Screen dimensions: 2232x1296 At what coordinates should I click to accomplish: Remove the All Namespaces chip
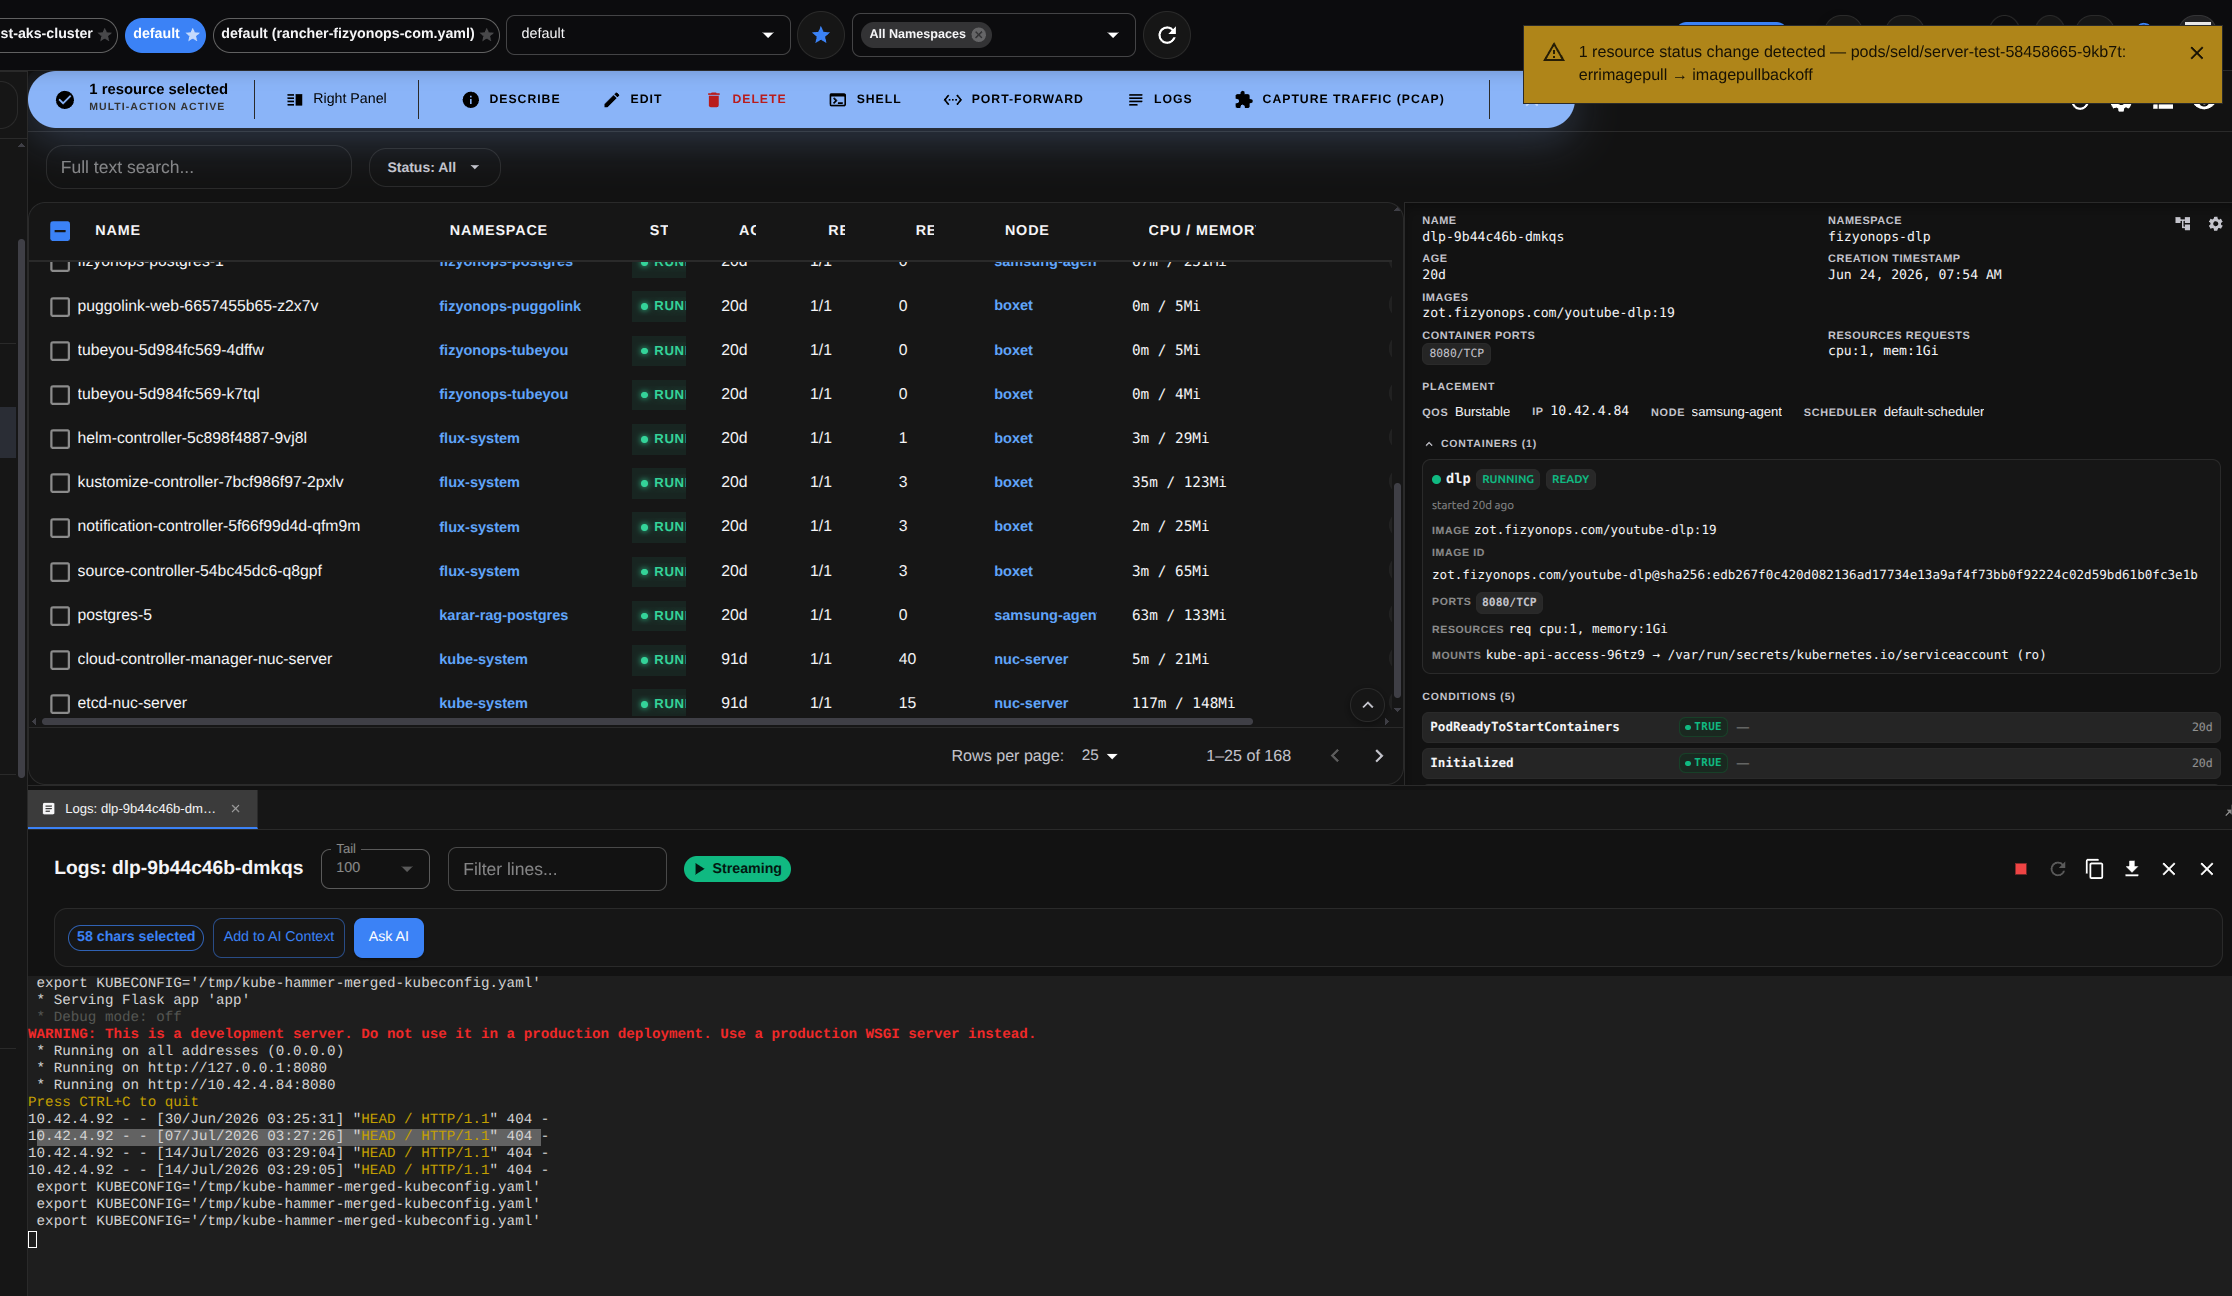click(979, 35)
